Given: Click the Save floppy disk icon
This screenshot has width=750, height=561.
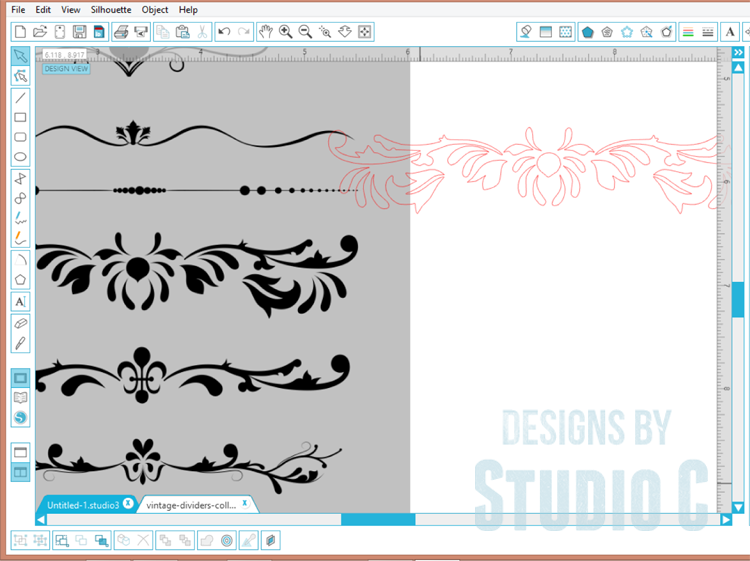Looking at the screenshot, I should [79, 32].
